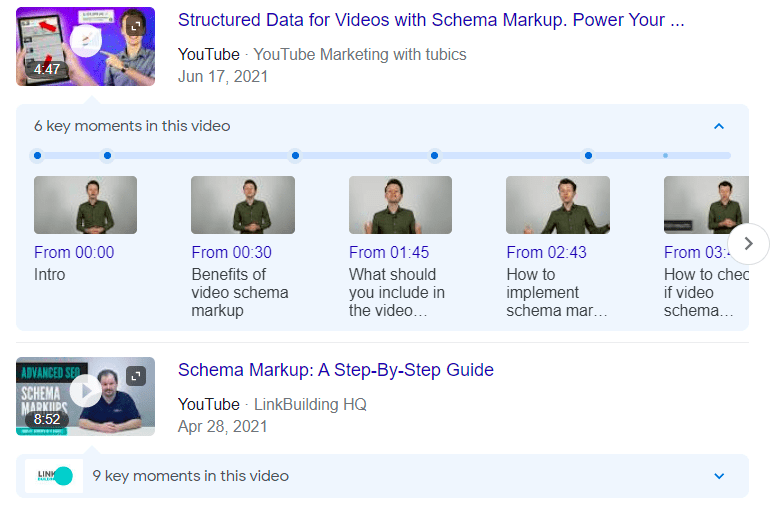Click the third timeline dot for 01:45

point(295,155)
